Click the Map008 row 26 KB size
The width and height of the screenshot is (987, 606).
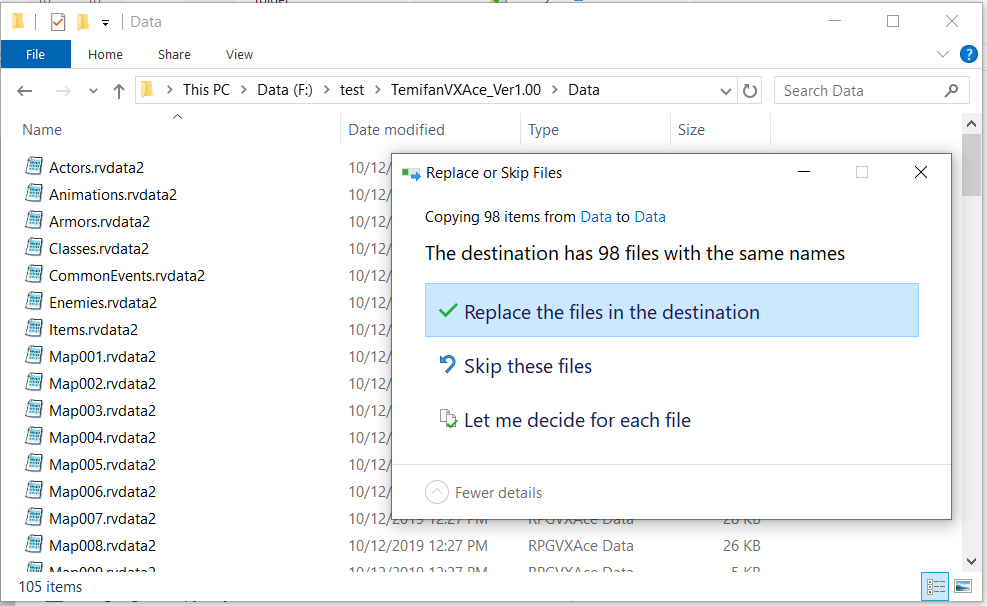(x=742, y=546)
